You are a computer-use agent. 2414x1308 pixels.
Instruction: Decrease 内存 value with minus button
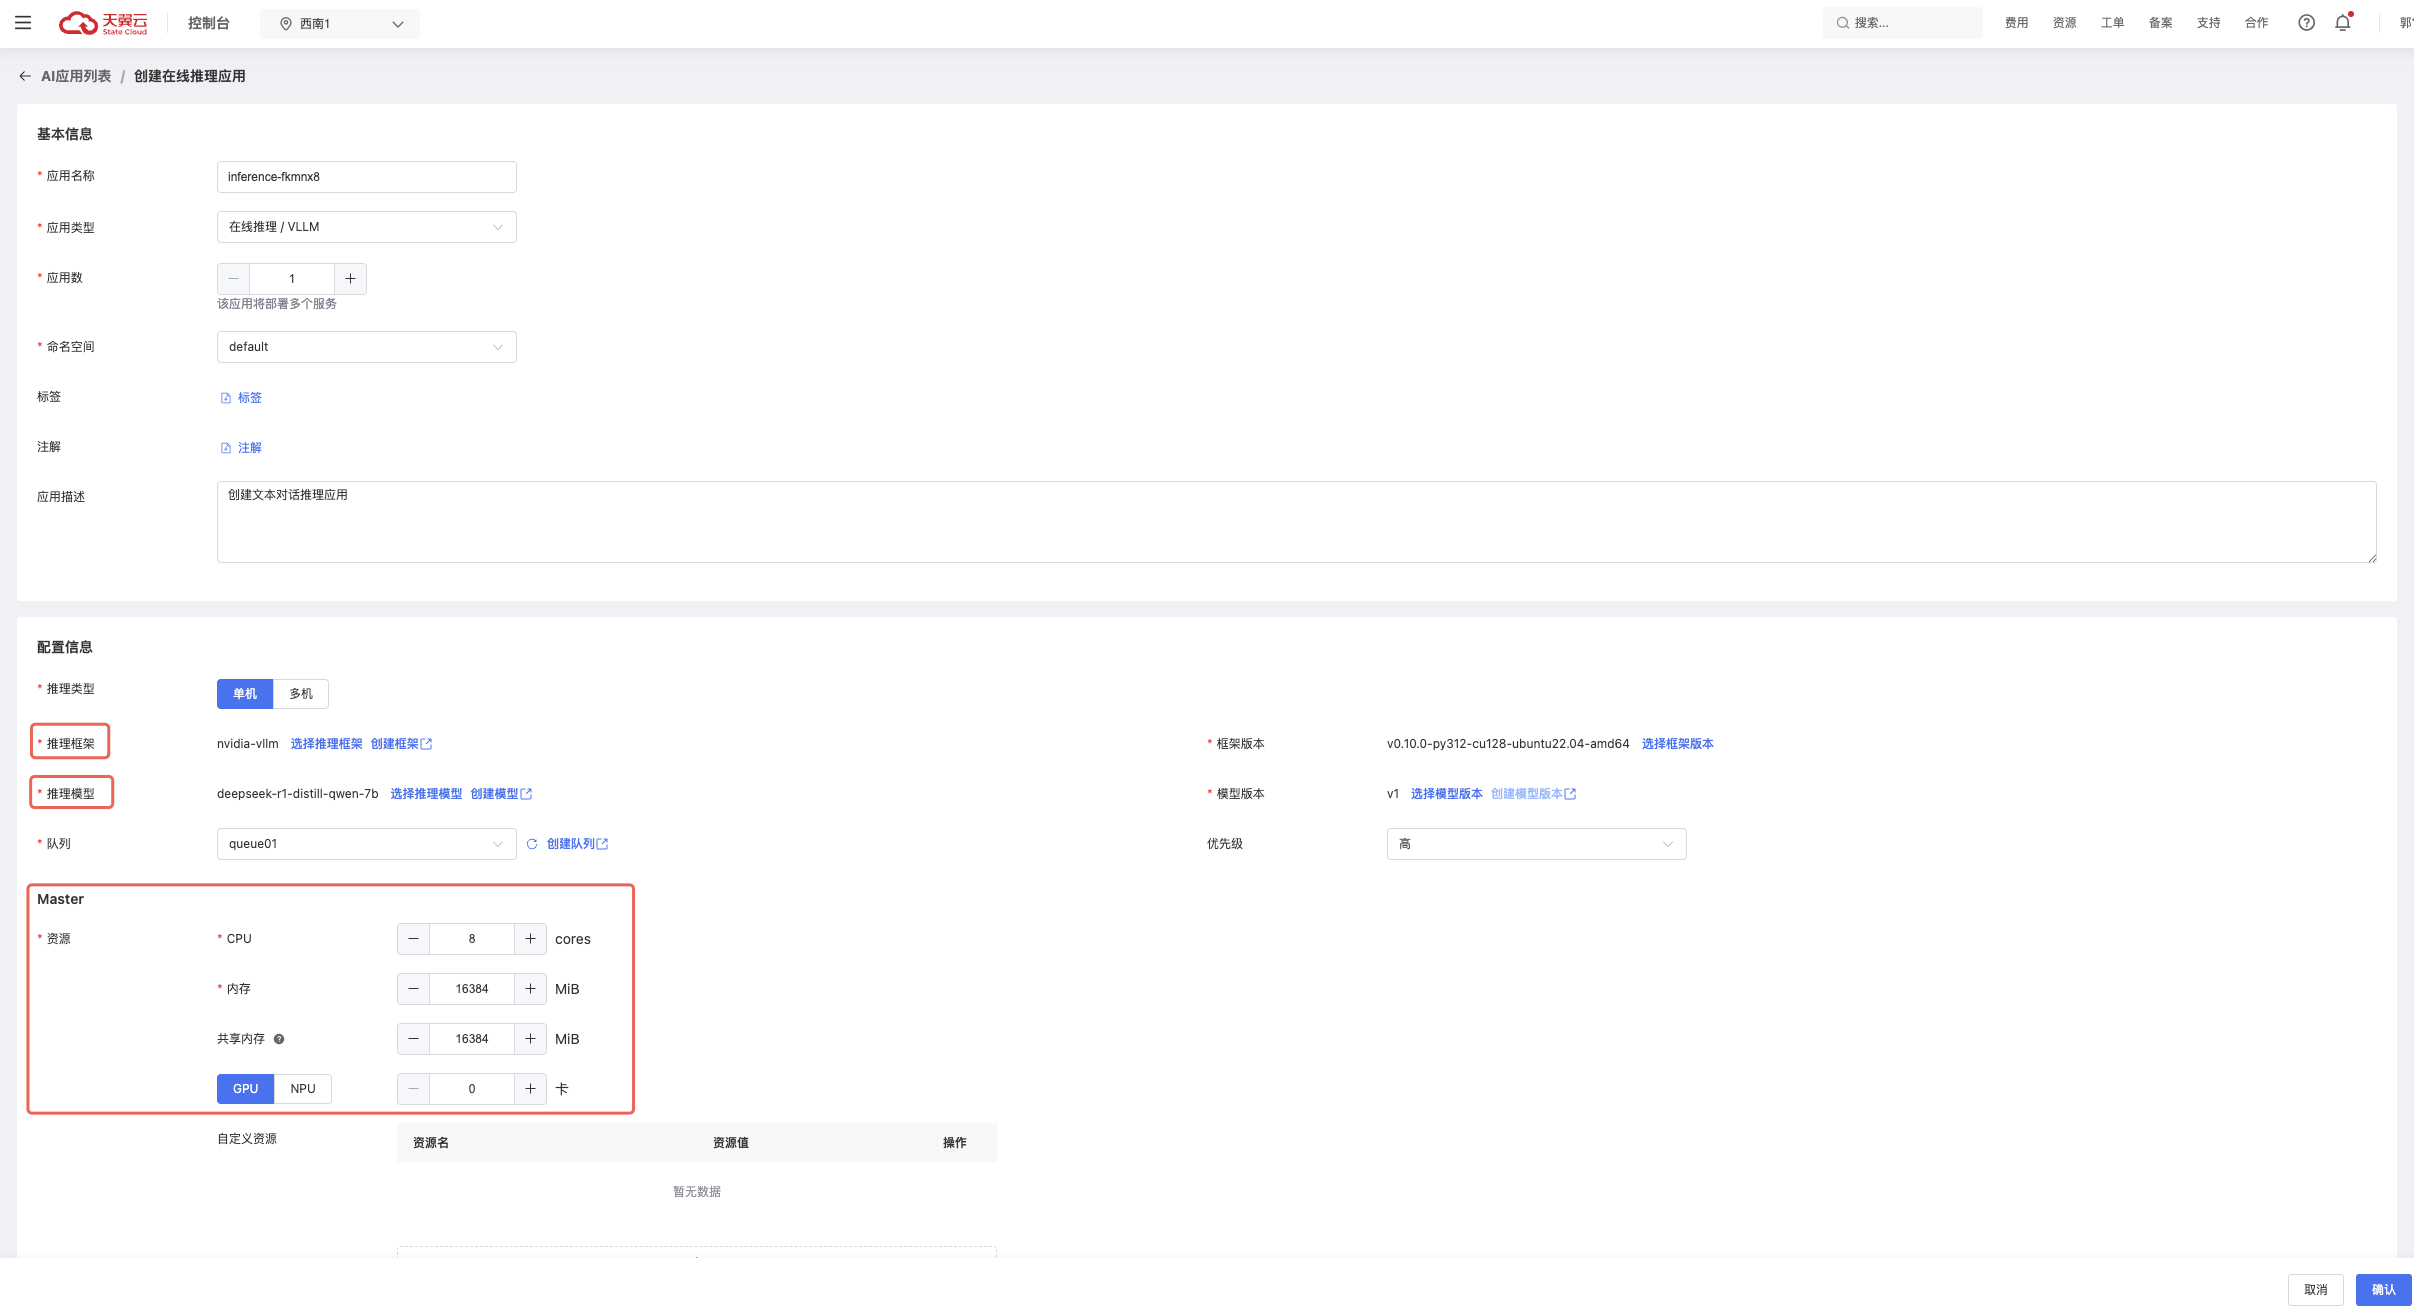413,989
